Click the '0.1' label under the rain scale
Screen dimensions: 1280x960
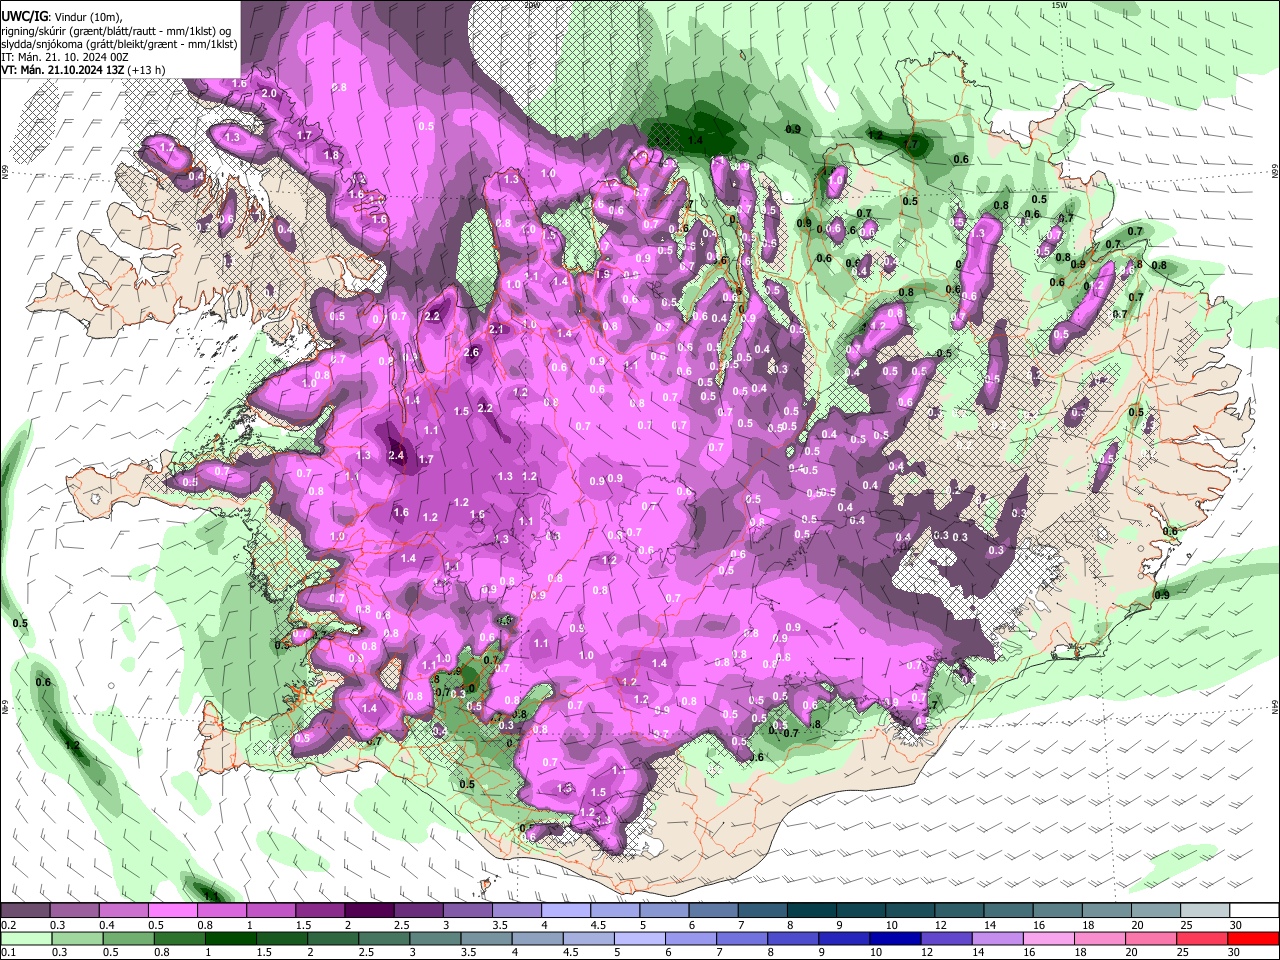click(x=8, y=952)
